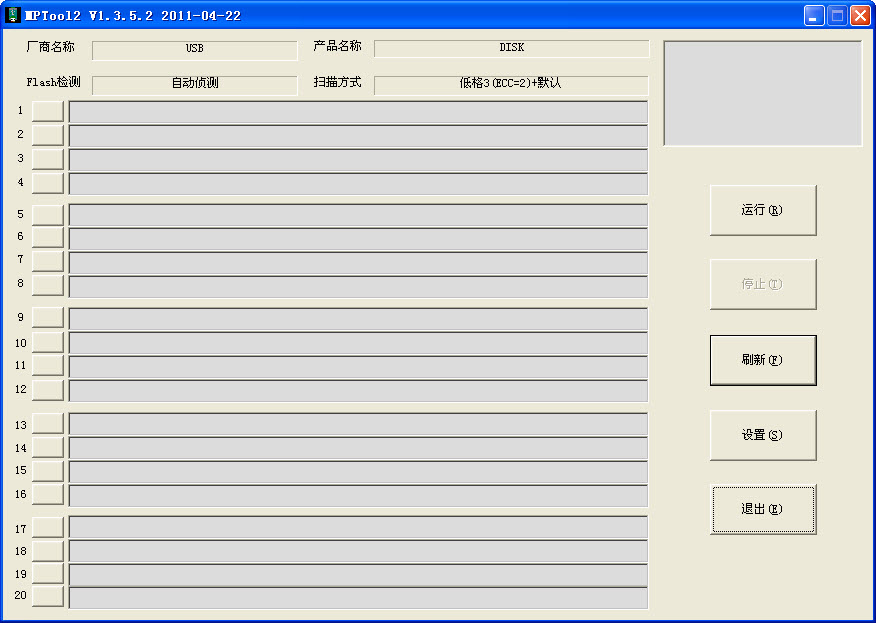
Task: Click the MPTool2 title bar app icon
Action: click(x=13, y=15)
